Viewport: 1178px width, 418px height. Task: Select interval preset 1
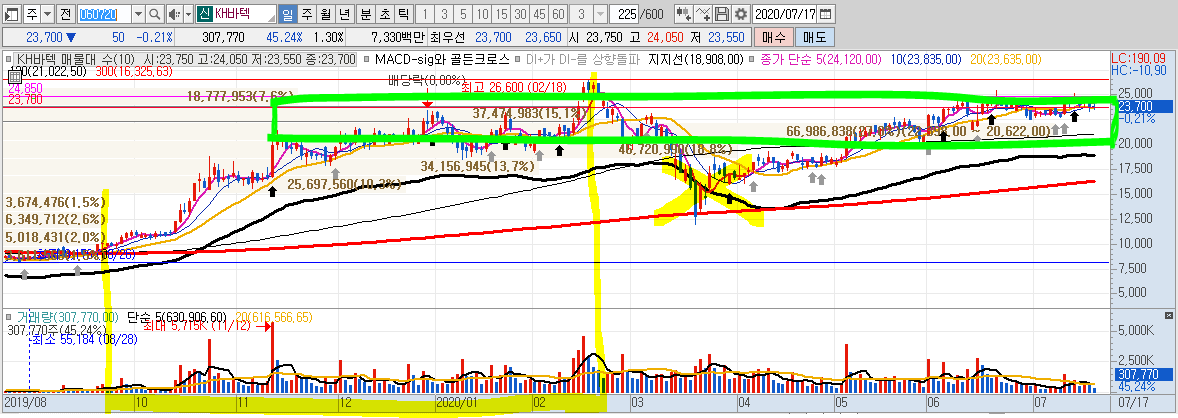click(426, 14)
